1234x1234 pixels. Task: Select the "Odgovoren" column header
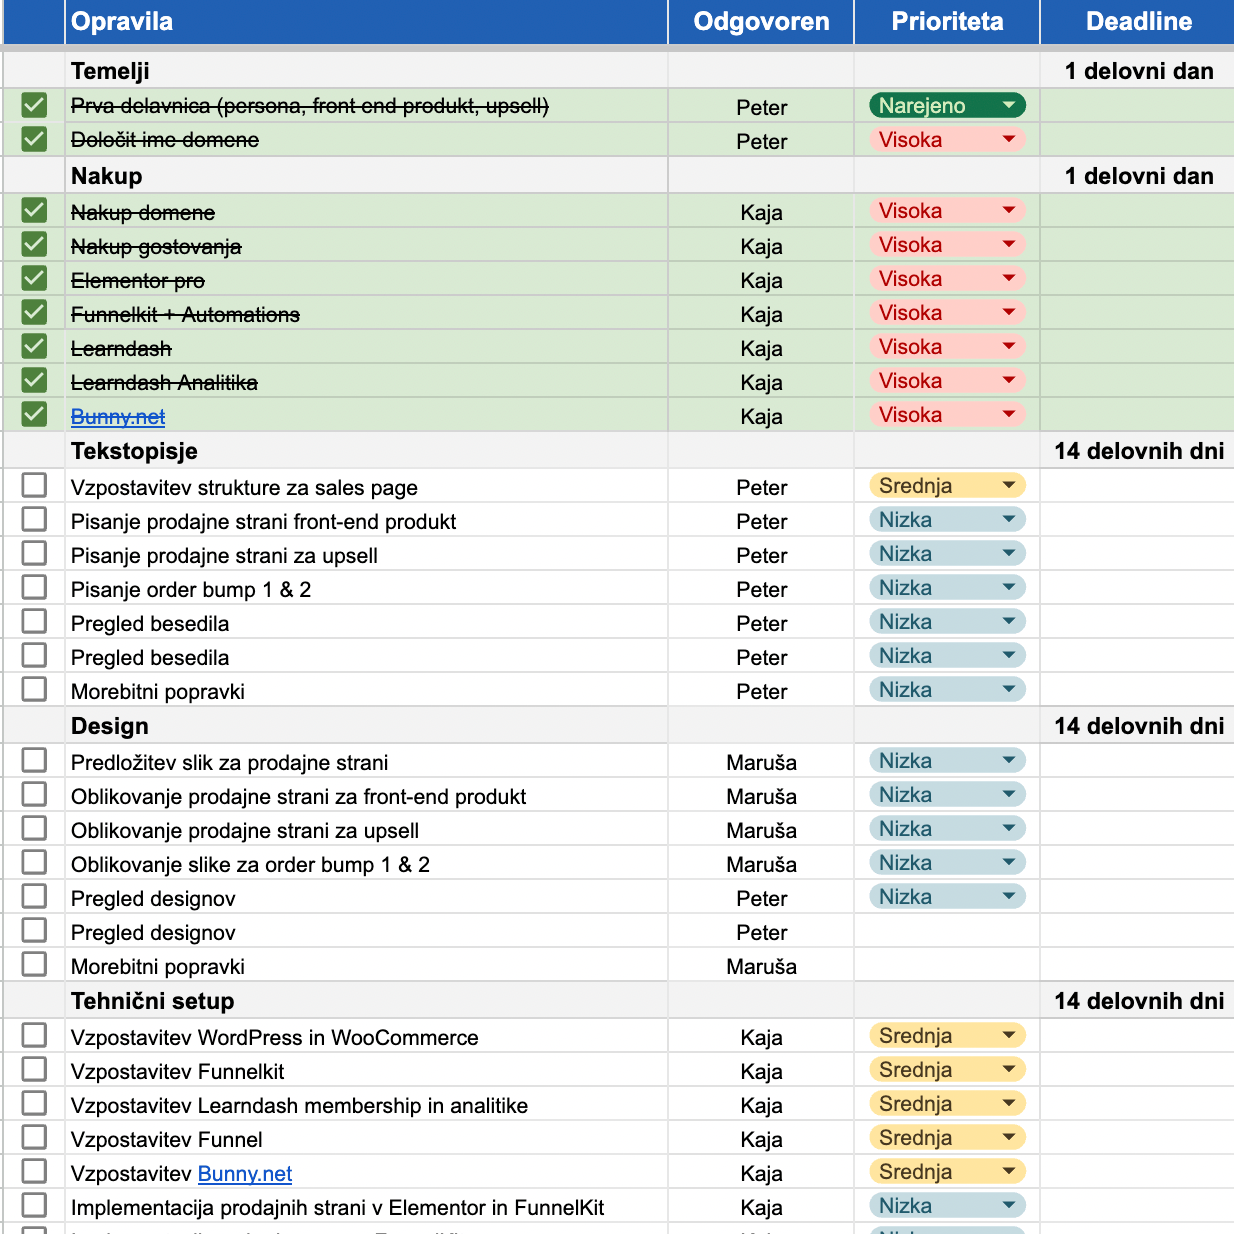coord(761,22)
